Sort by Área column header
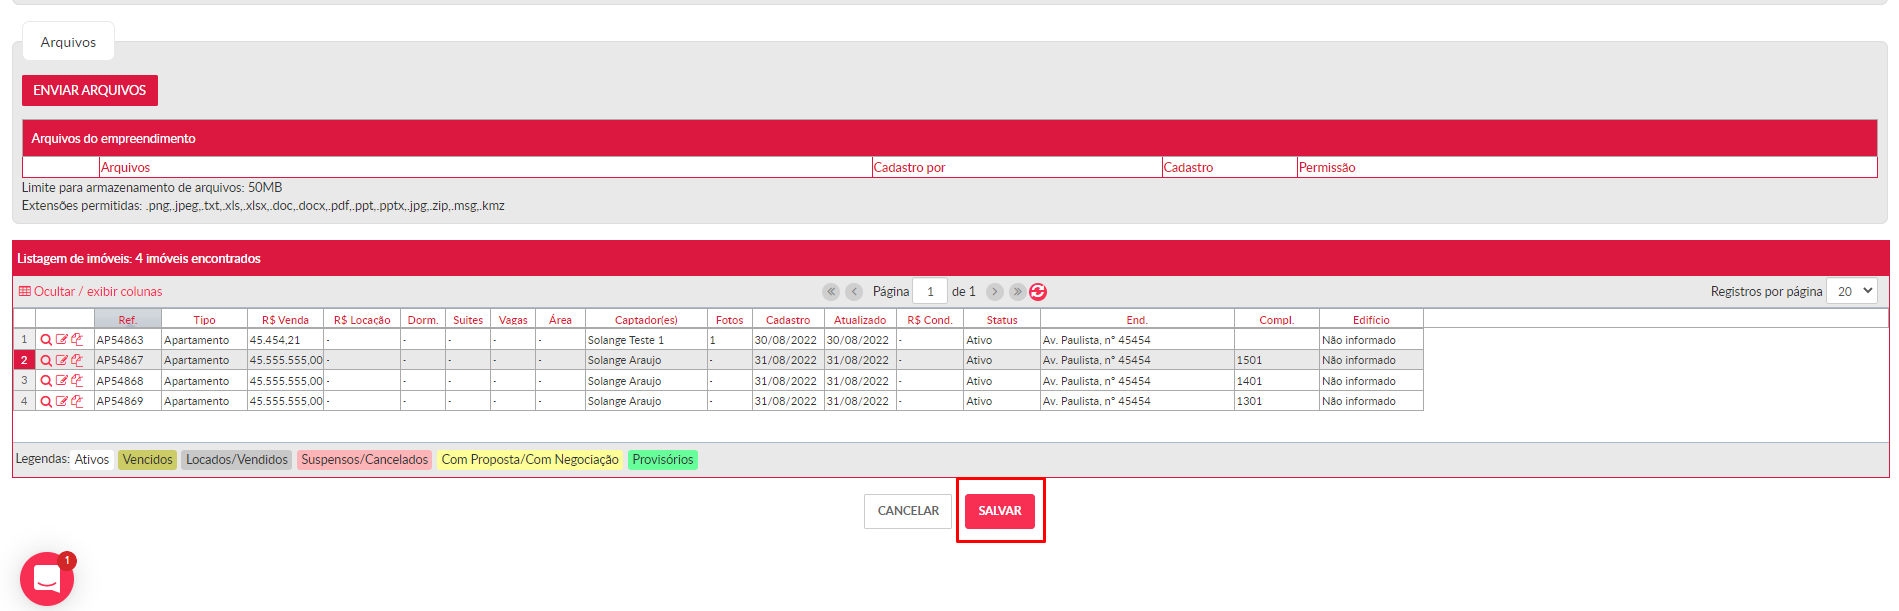The image size is (1899, 611). point(560,320)
